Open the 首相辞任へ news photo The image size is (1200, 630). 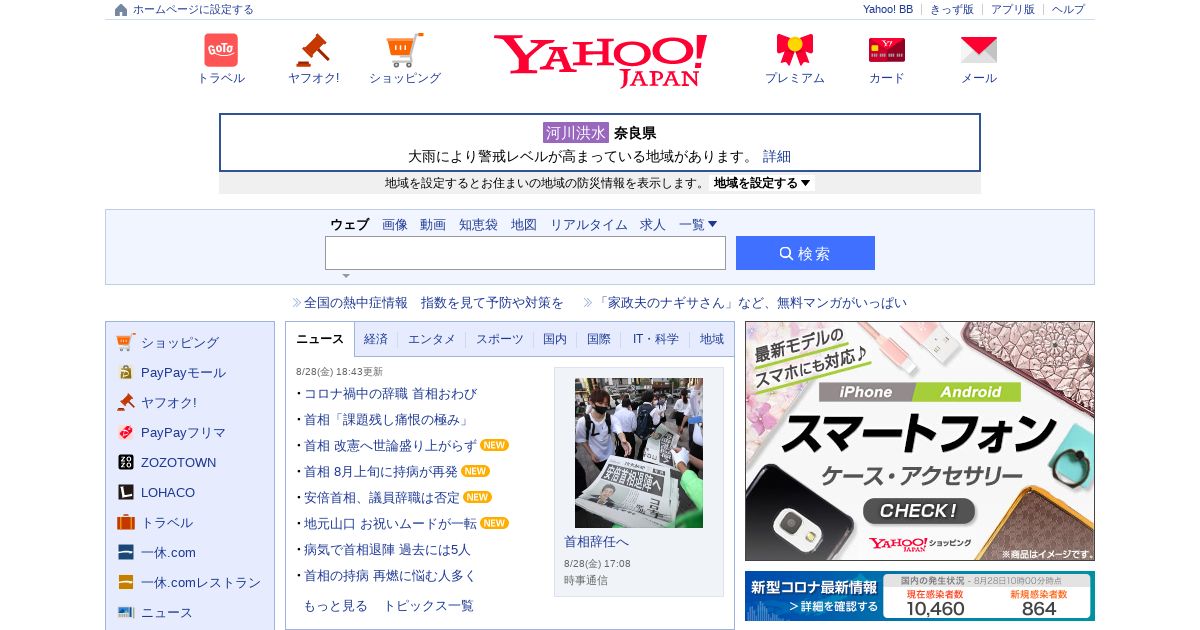(639, 452)
